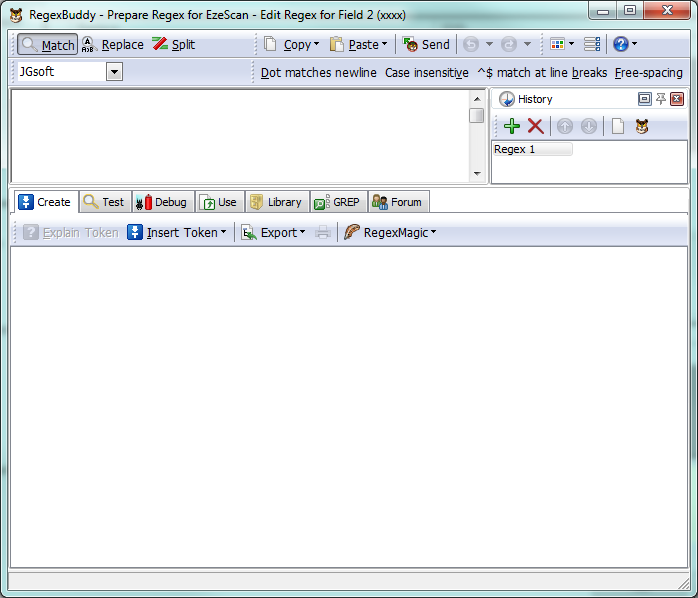Open the Library tab
Viewport: 698px width, 598px height.
click(275, 202)
